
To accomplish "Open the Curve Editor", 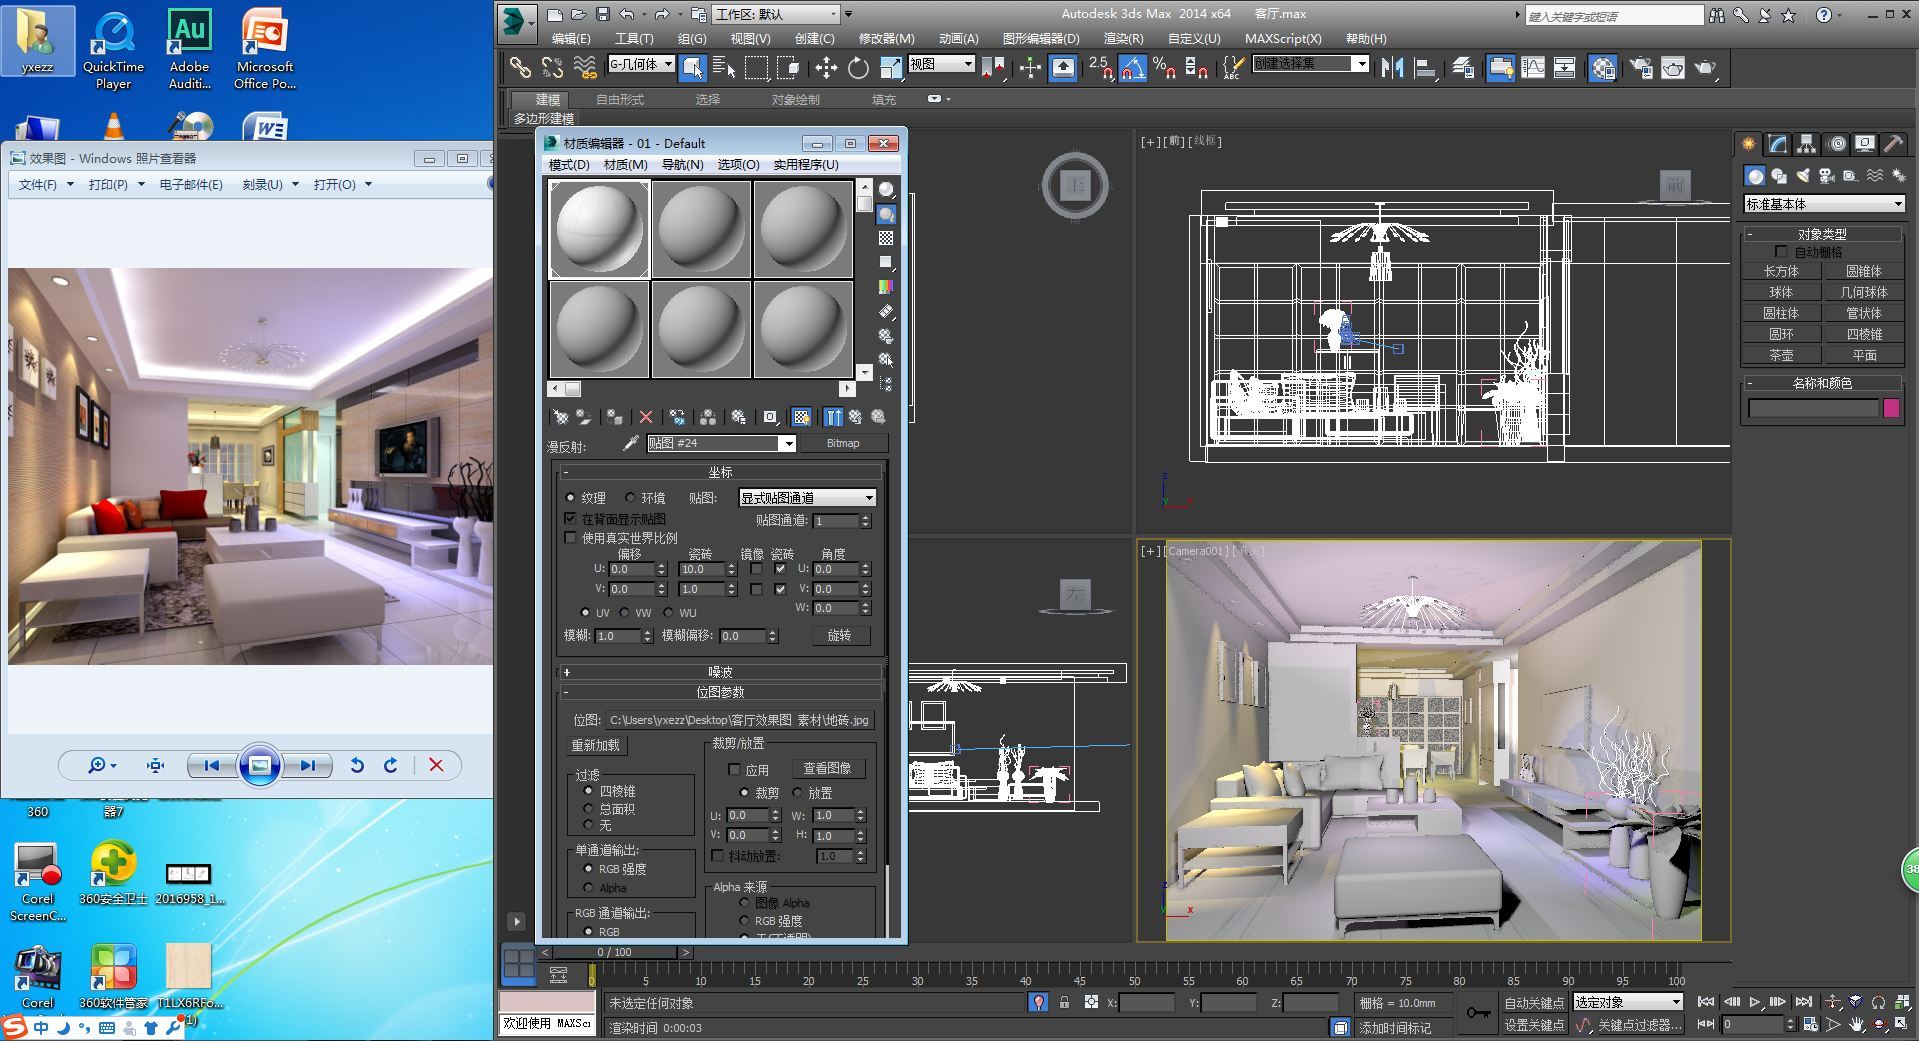I will [x=1533, y=67].
